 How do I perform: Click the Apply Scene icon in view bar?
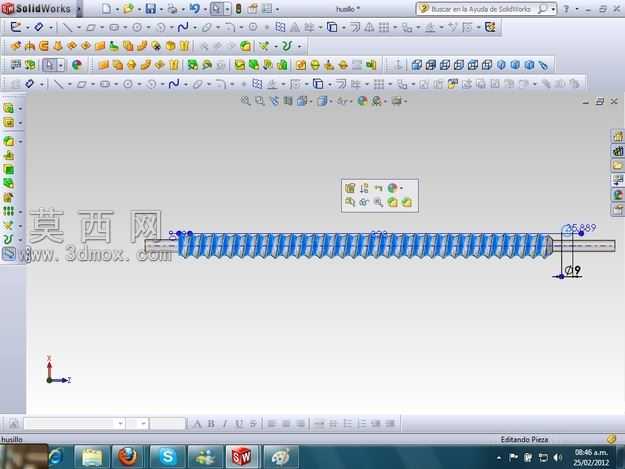tap(377, 102)
